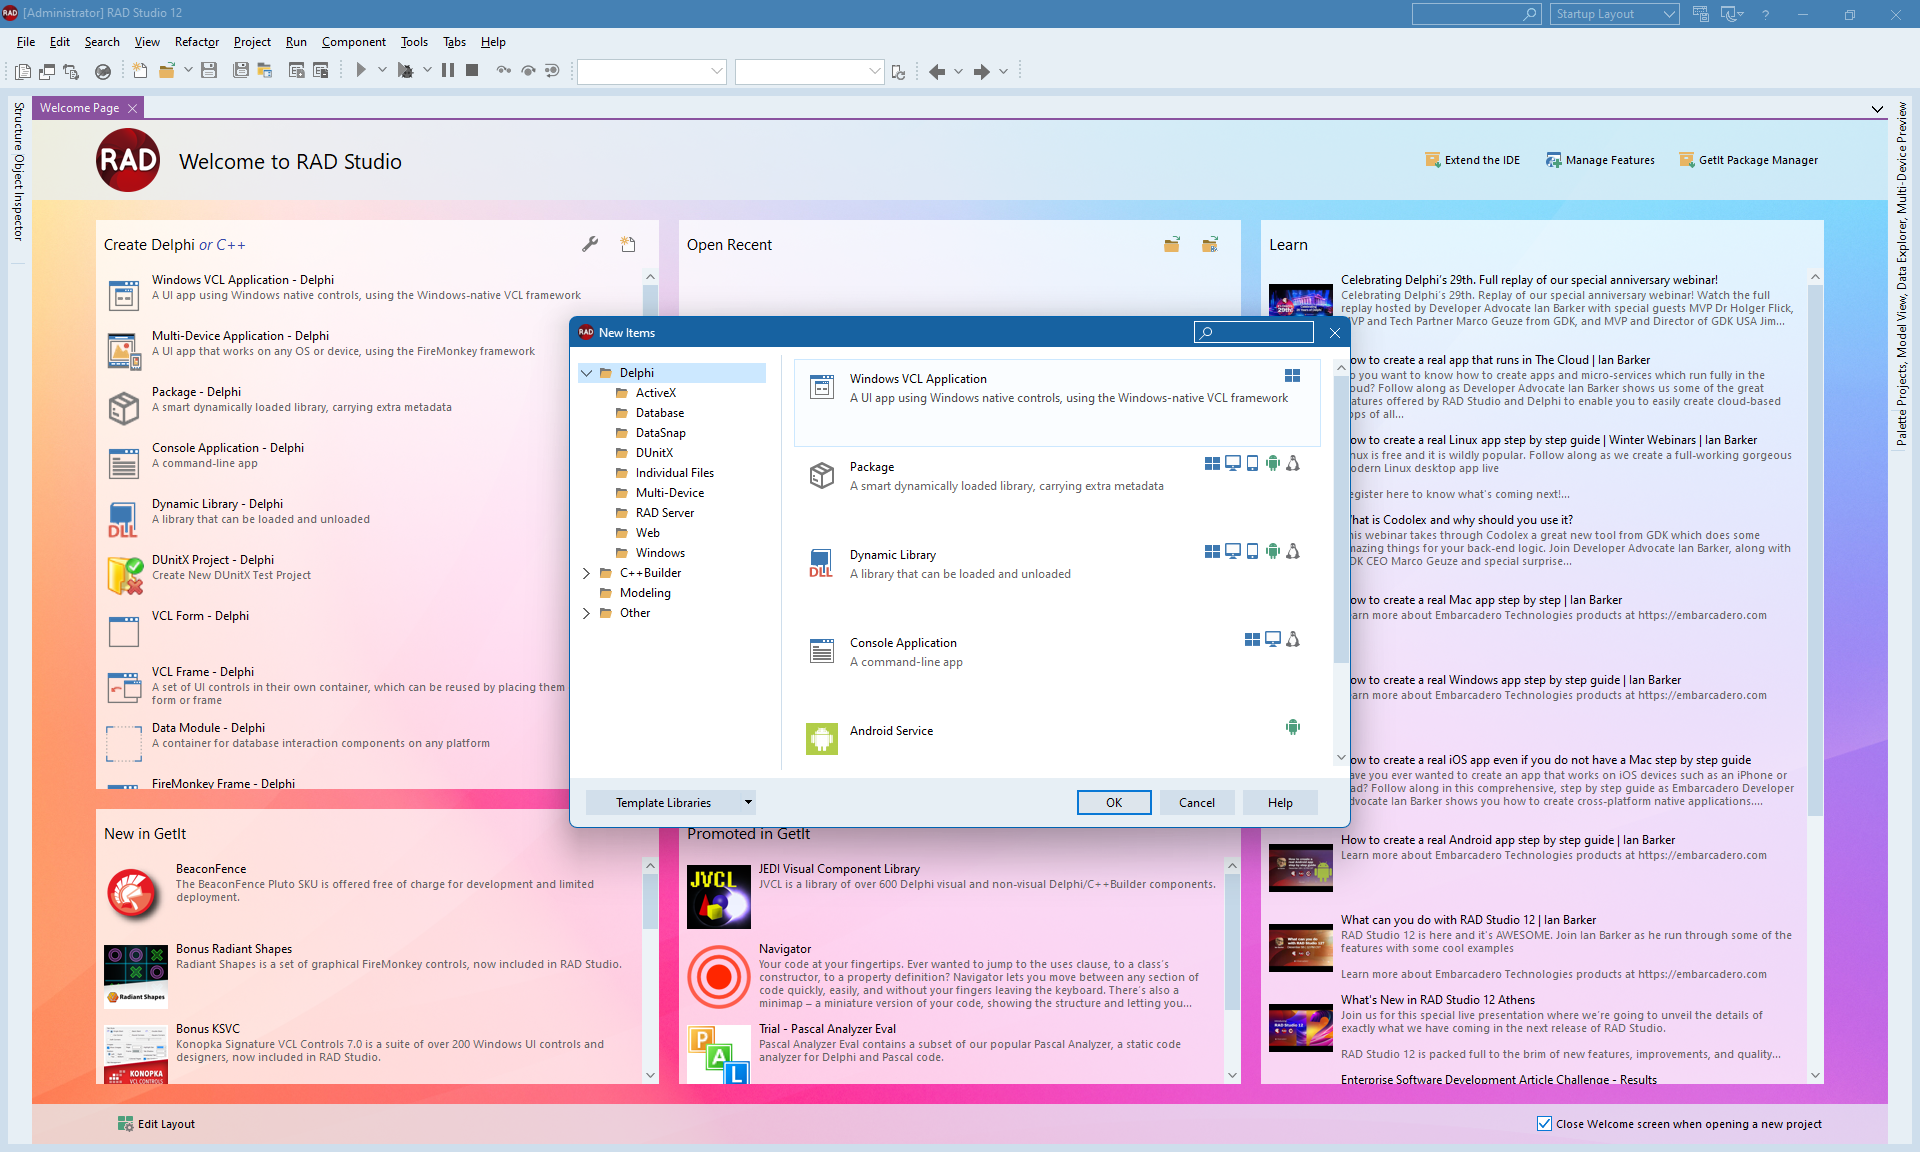This screenshot has width=1920, height=1152.
Task: Click Remove File from Project toolbar icon
Action: point(321,71)
